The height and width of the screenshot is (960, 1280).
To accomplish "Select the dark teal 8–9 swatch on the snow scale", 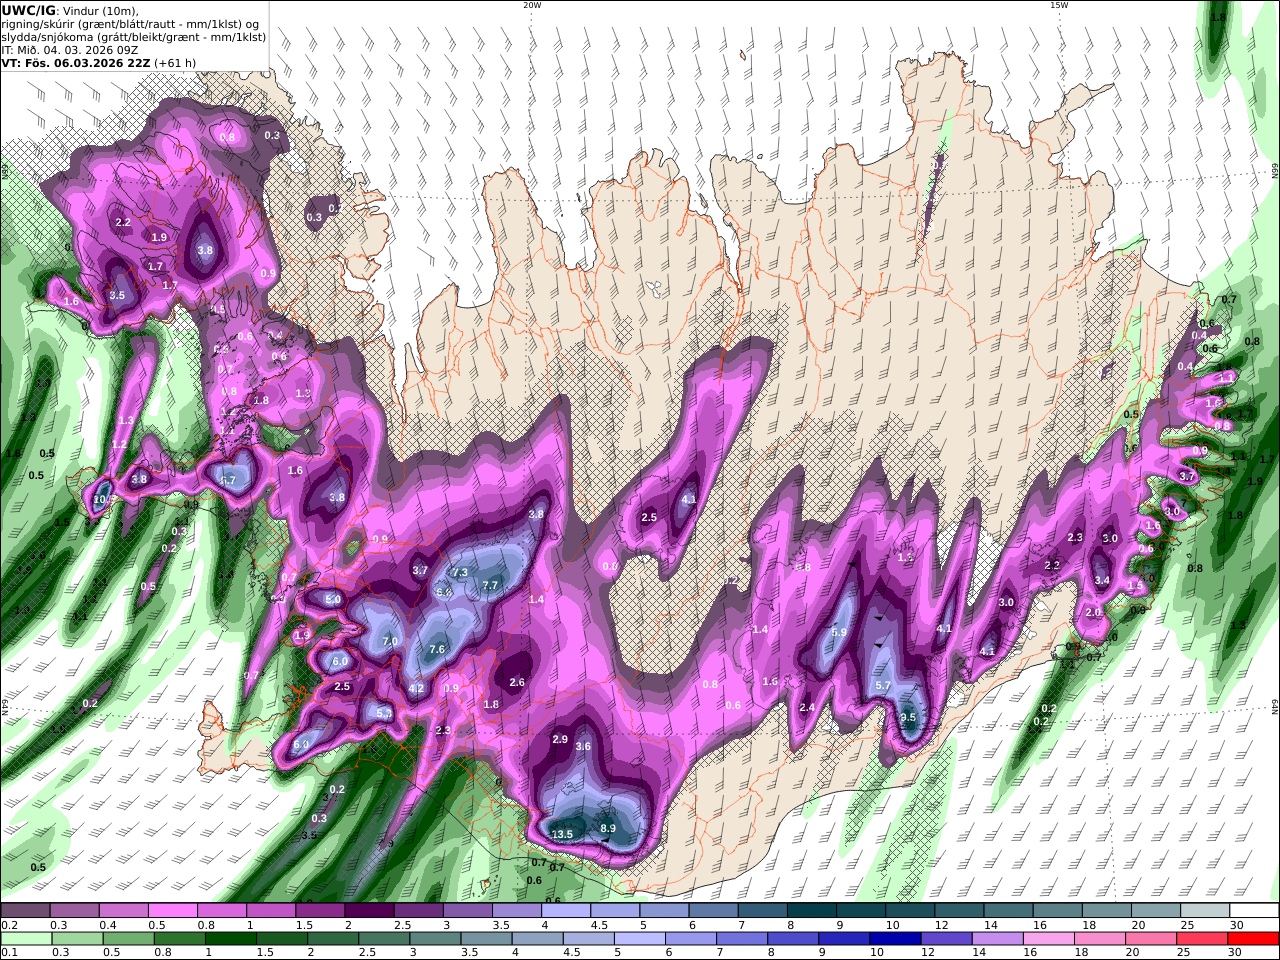I will [x=811, y=910].
